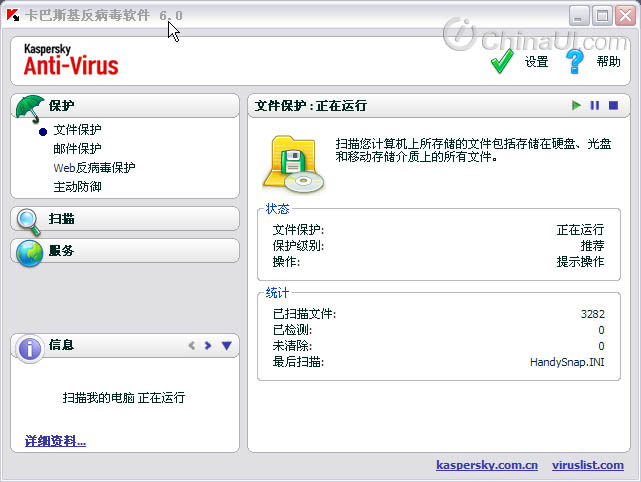Close the Kaspersky window
The height and width of the screenshot is (482, 641).
coord(626,16)
